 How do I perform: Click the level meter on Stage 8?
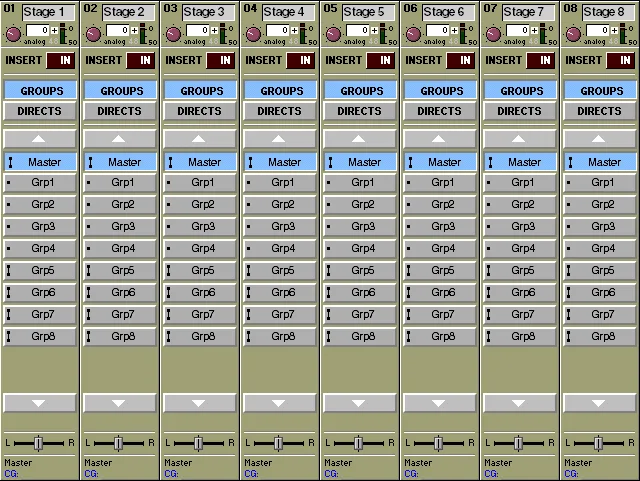click(x=623, y=33)
